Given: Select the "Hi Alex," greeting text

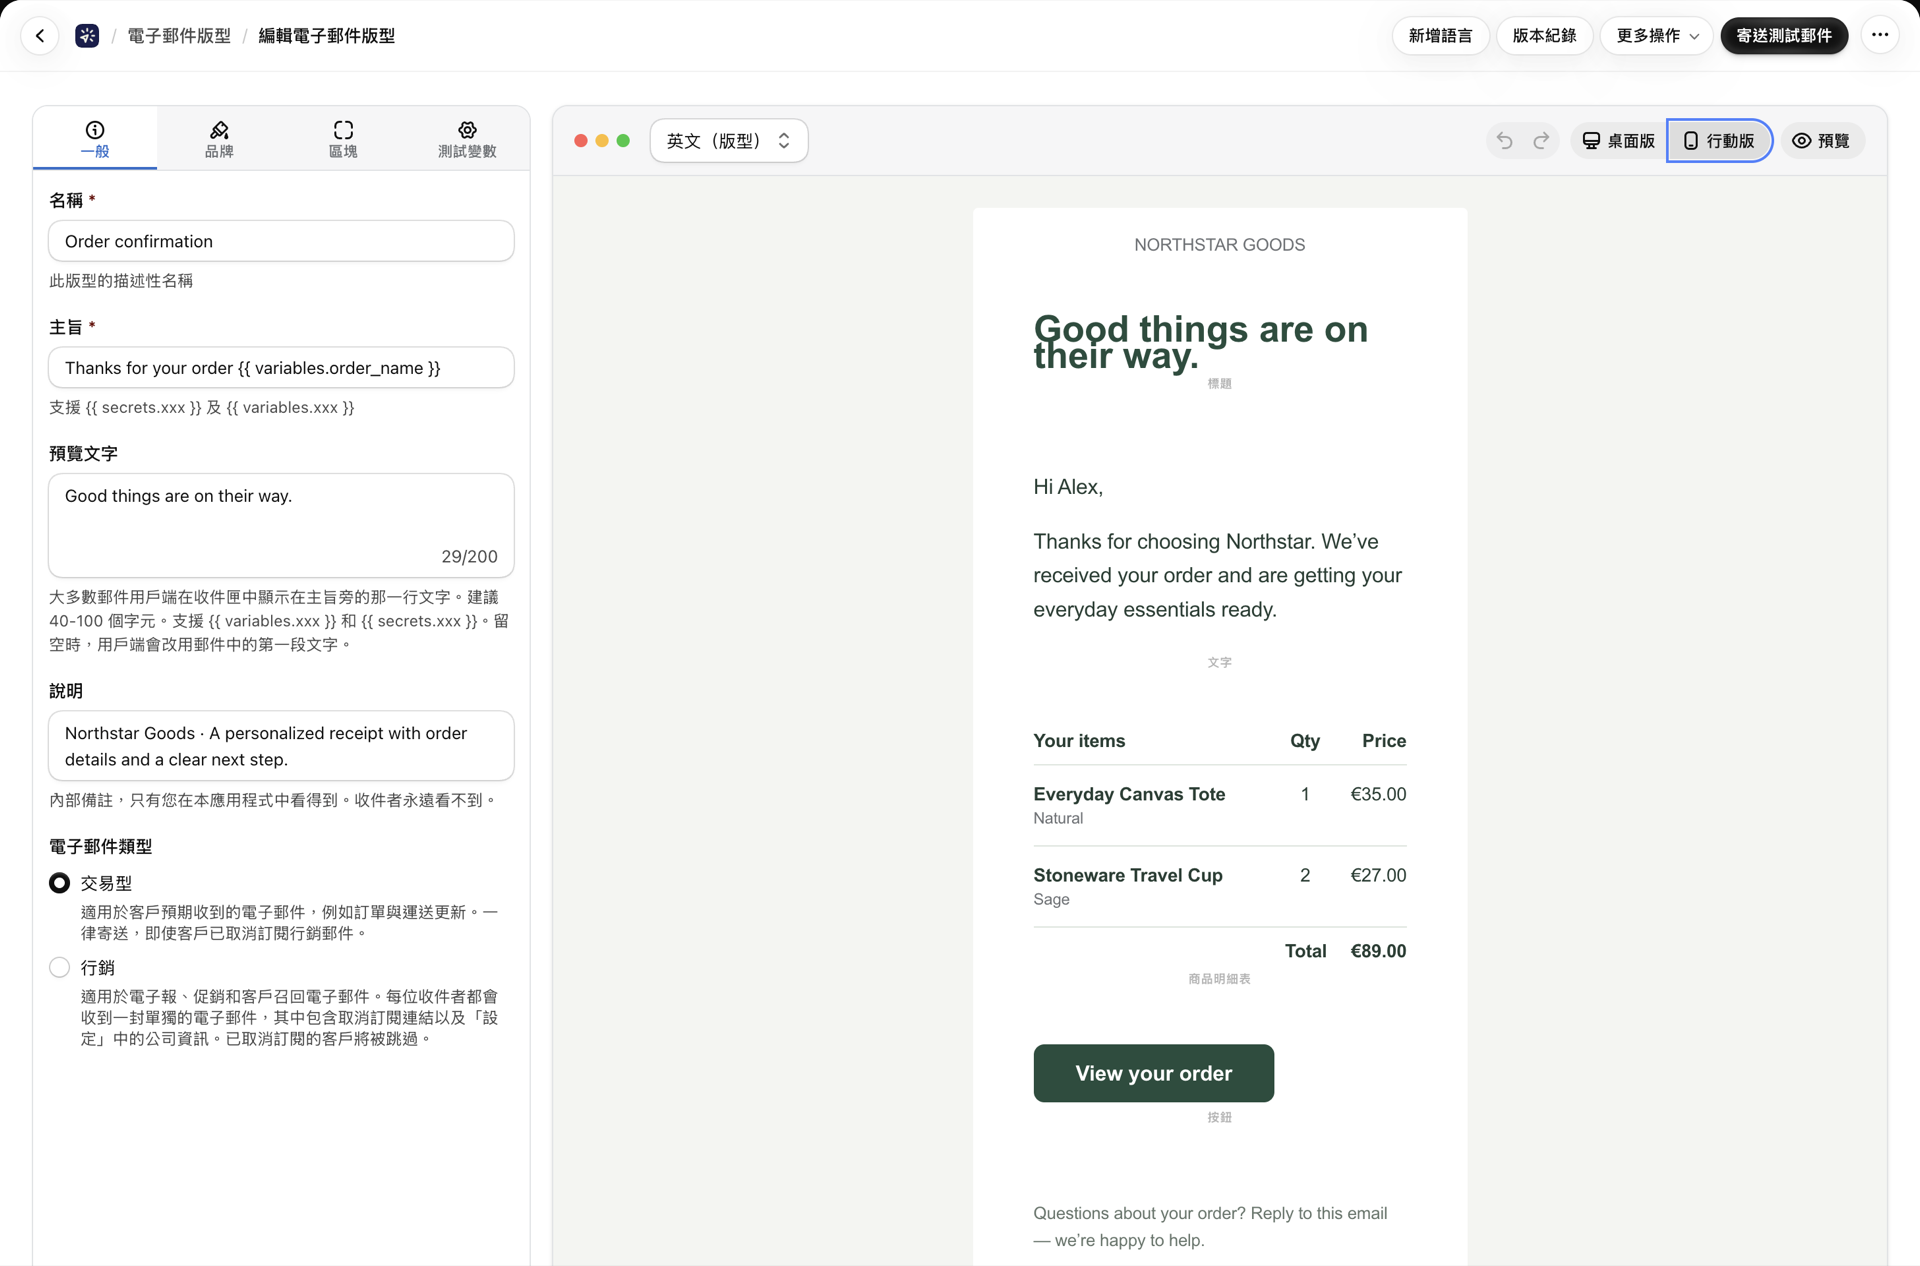Looking at the screenshot, I should (1068, 487).
